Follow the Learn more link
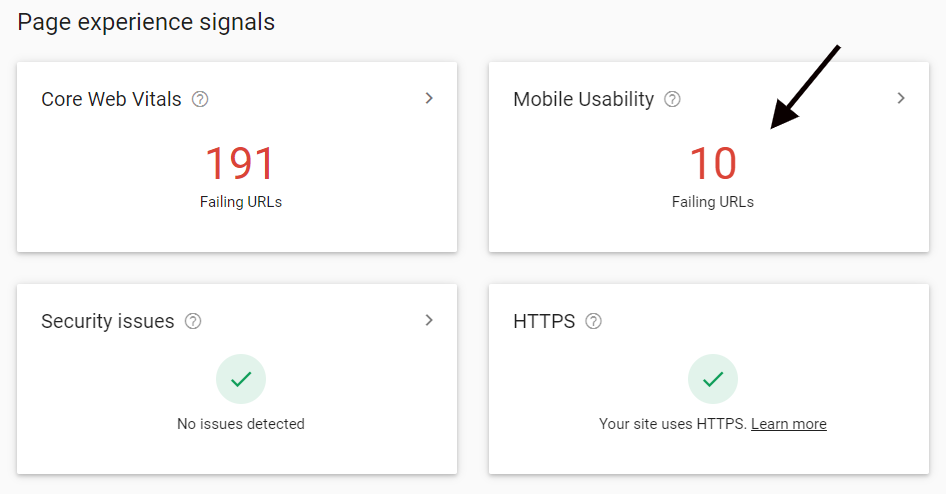Viewport: 946px width, 494px height. 789,423
